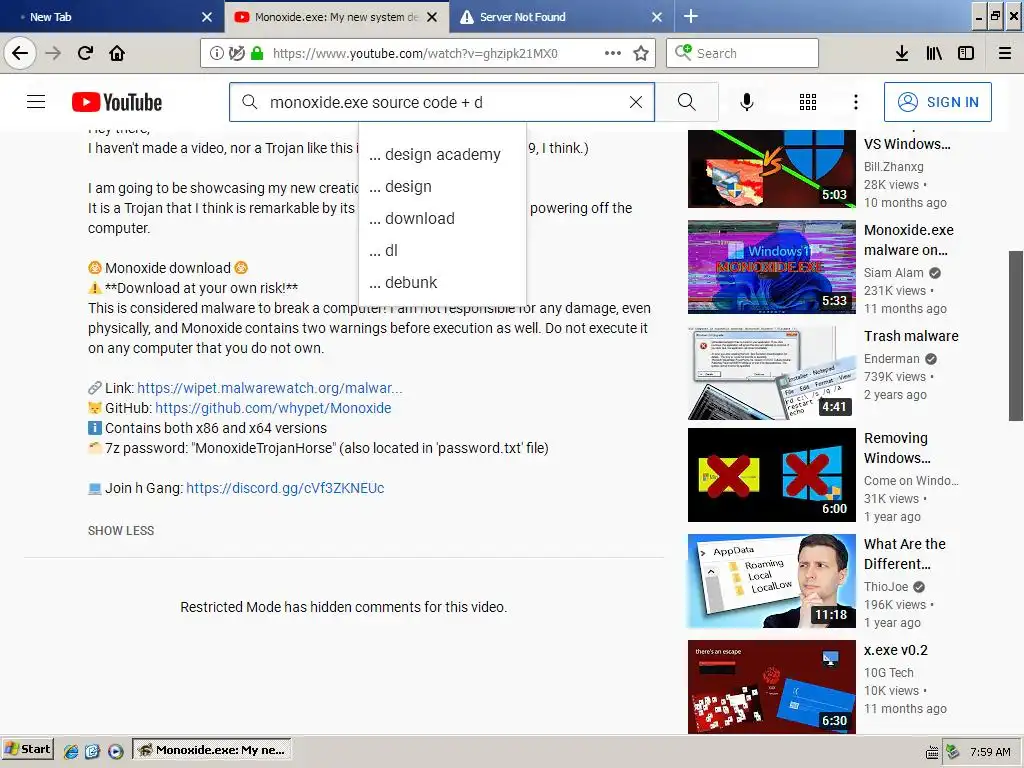Show site information icon in address bar
Image resolution: width=1024 pixels, height=768 pixels.
pyautogui.click(x=217, y=54)
